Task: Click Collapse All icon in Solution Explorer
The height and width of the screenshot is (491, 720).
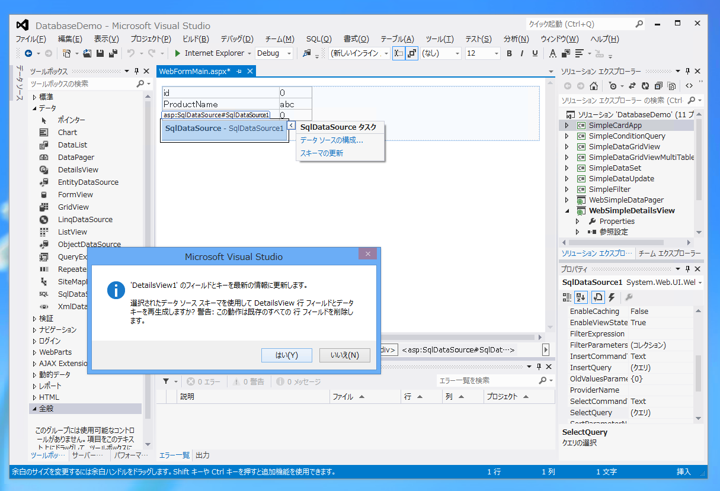Action: pos(658,86)
